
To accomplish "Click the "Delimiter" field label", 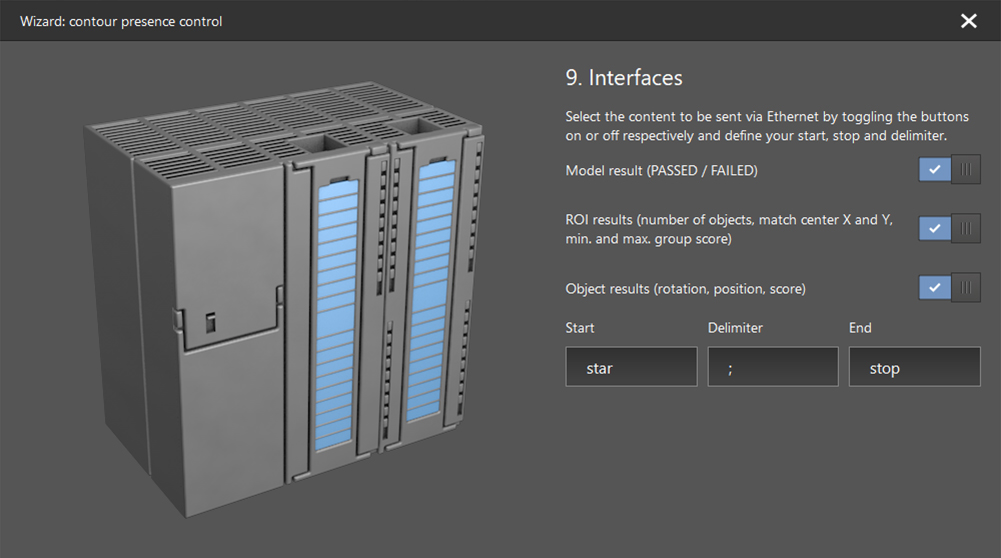I will tap(735, 328).
